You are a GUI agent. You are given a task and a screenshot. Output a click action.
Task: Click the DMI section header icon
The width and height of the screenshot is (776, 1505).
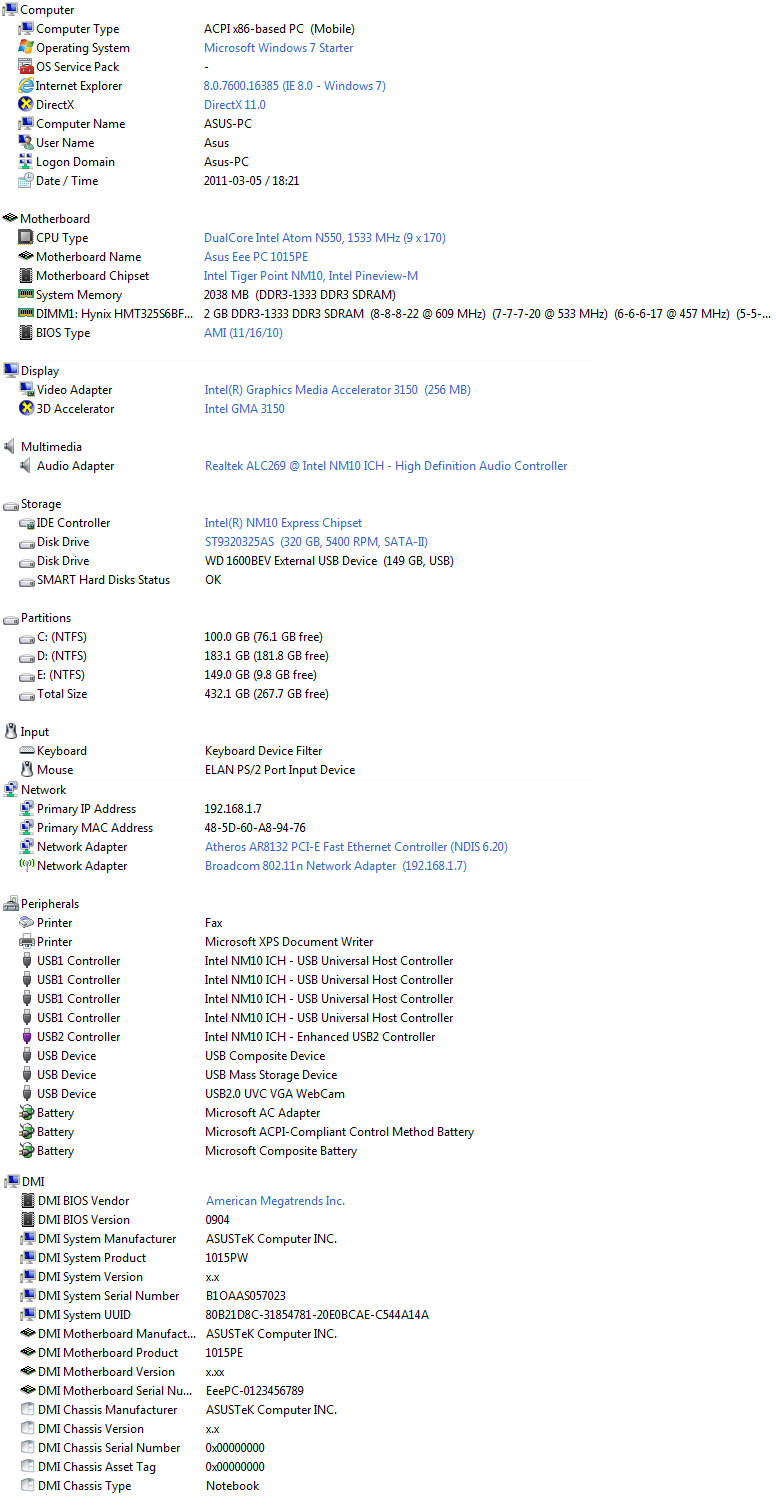click(x=10, y=1181)
